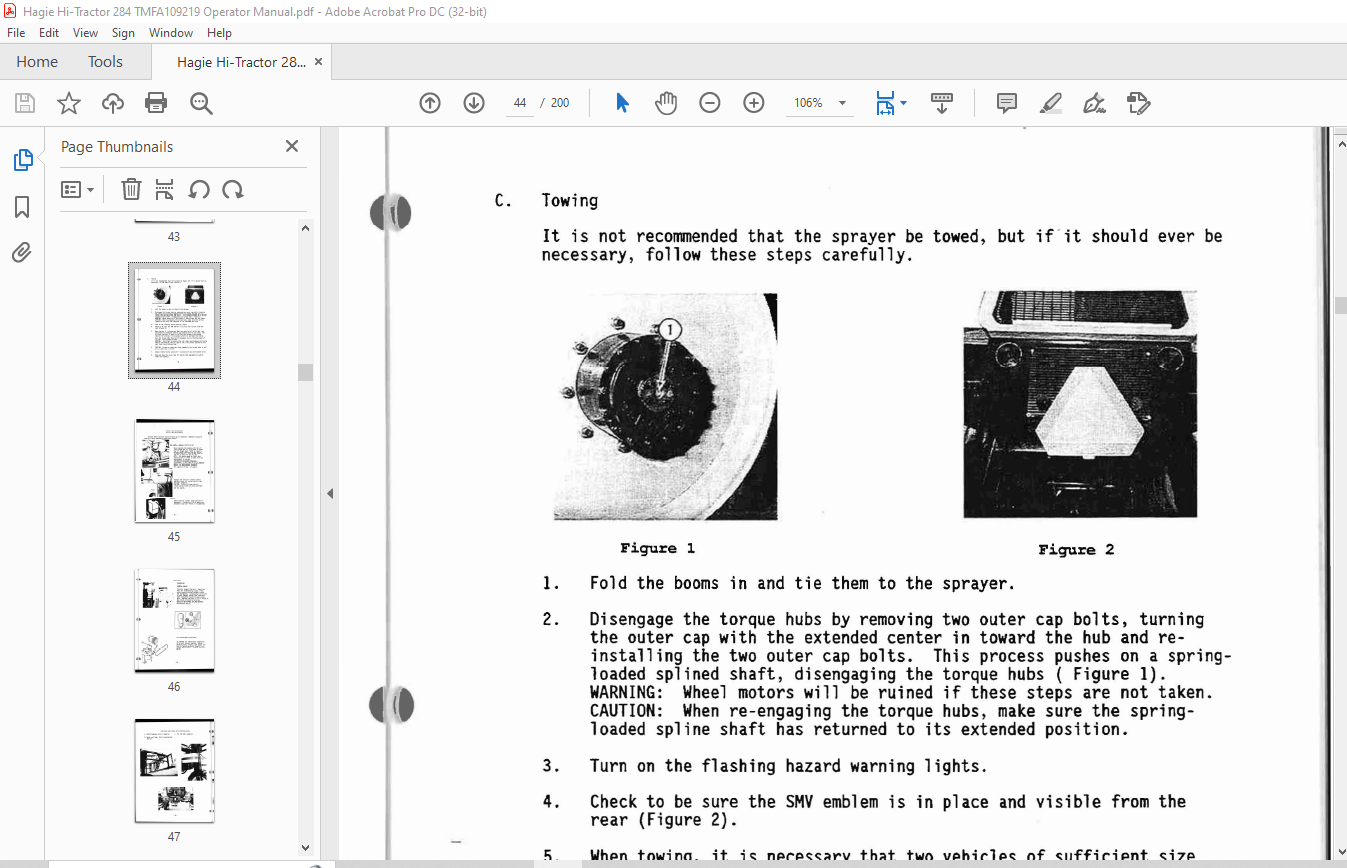This screenshot has width=1347, height=868.
Task: Zoom out with minus icon
Action: tap(710, 103)
